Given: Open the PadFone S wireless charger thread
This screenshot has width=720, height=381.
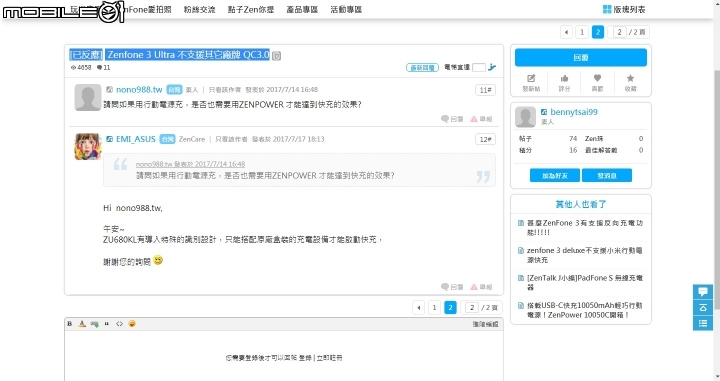Looking at the screenshot, I should [x=585, y=282].
